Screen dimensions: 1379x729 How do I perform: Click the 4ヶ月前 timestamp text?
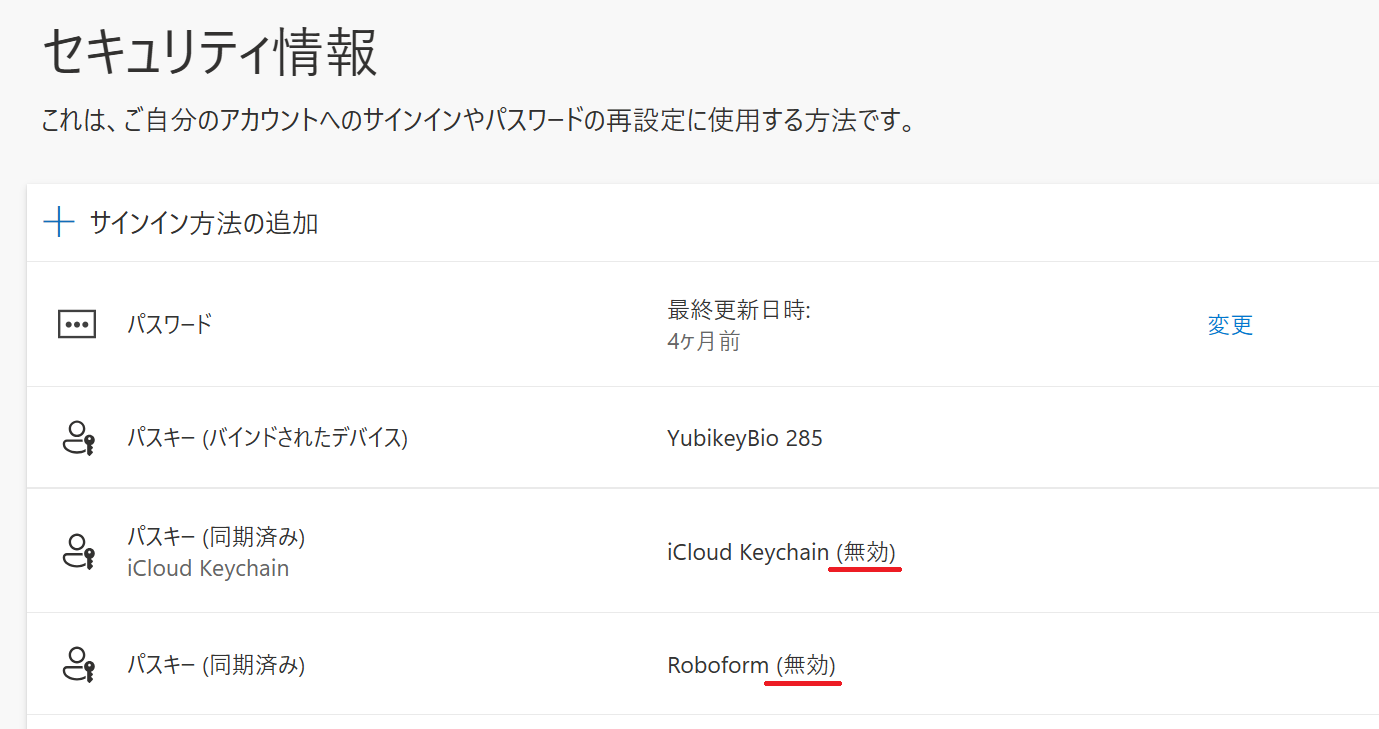coord(703,342)
